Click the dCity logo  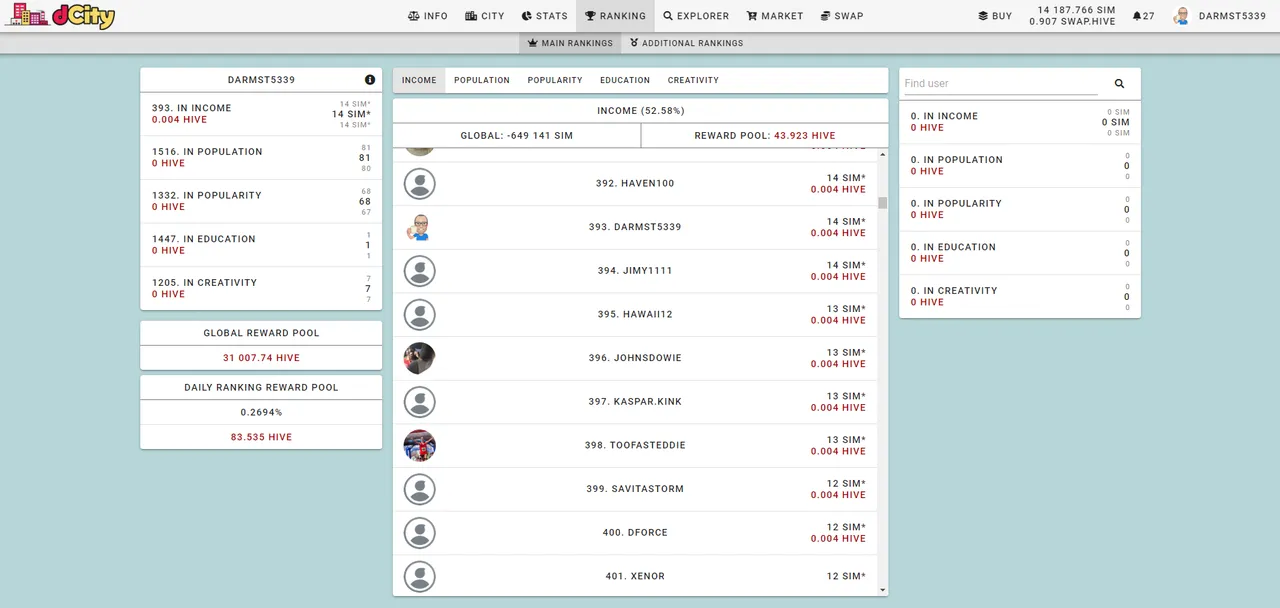[60, 16]
